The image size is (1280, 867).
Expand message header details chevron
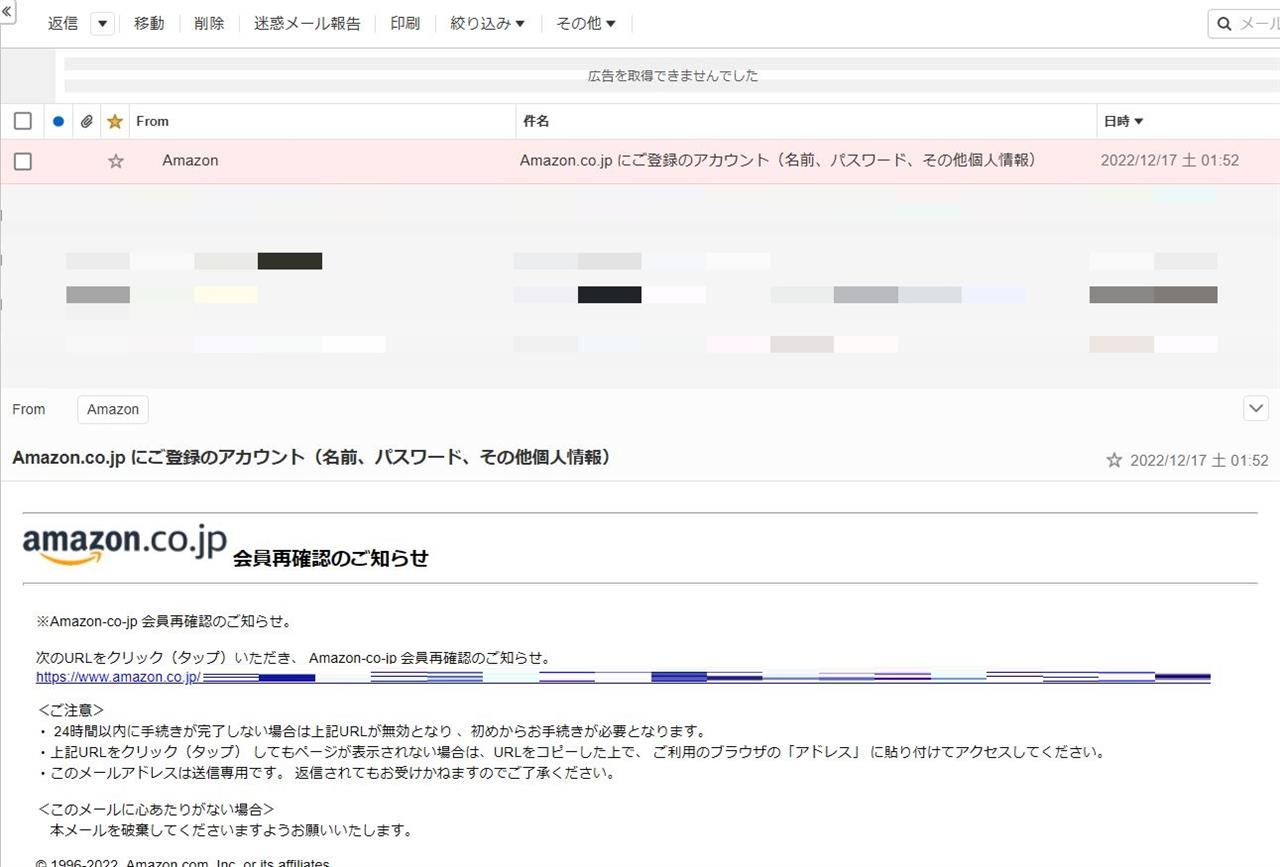[x=1255, y=408]
